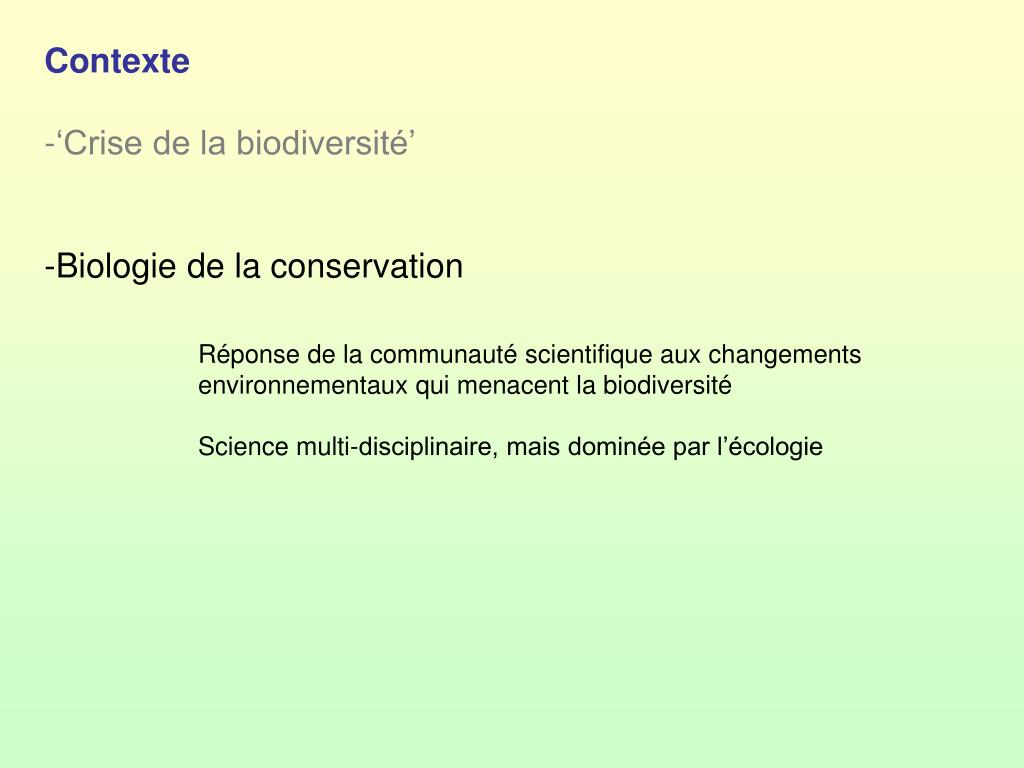The height and width of the screenshot is (768, 1024).
Task: Click the word 'Biologie' in the black bullet
Action: coord(116,266)
